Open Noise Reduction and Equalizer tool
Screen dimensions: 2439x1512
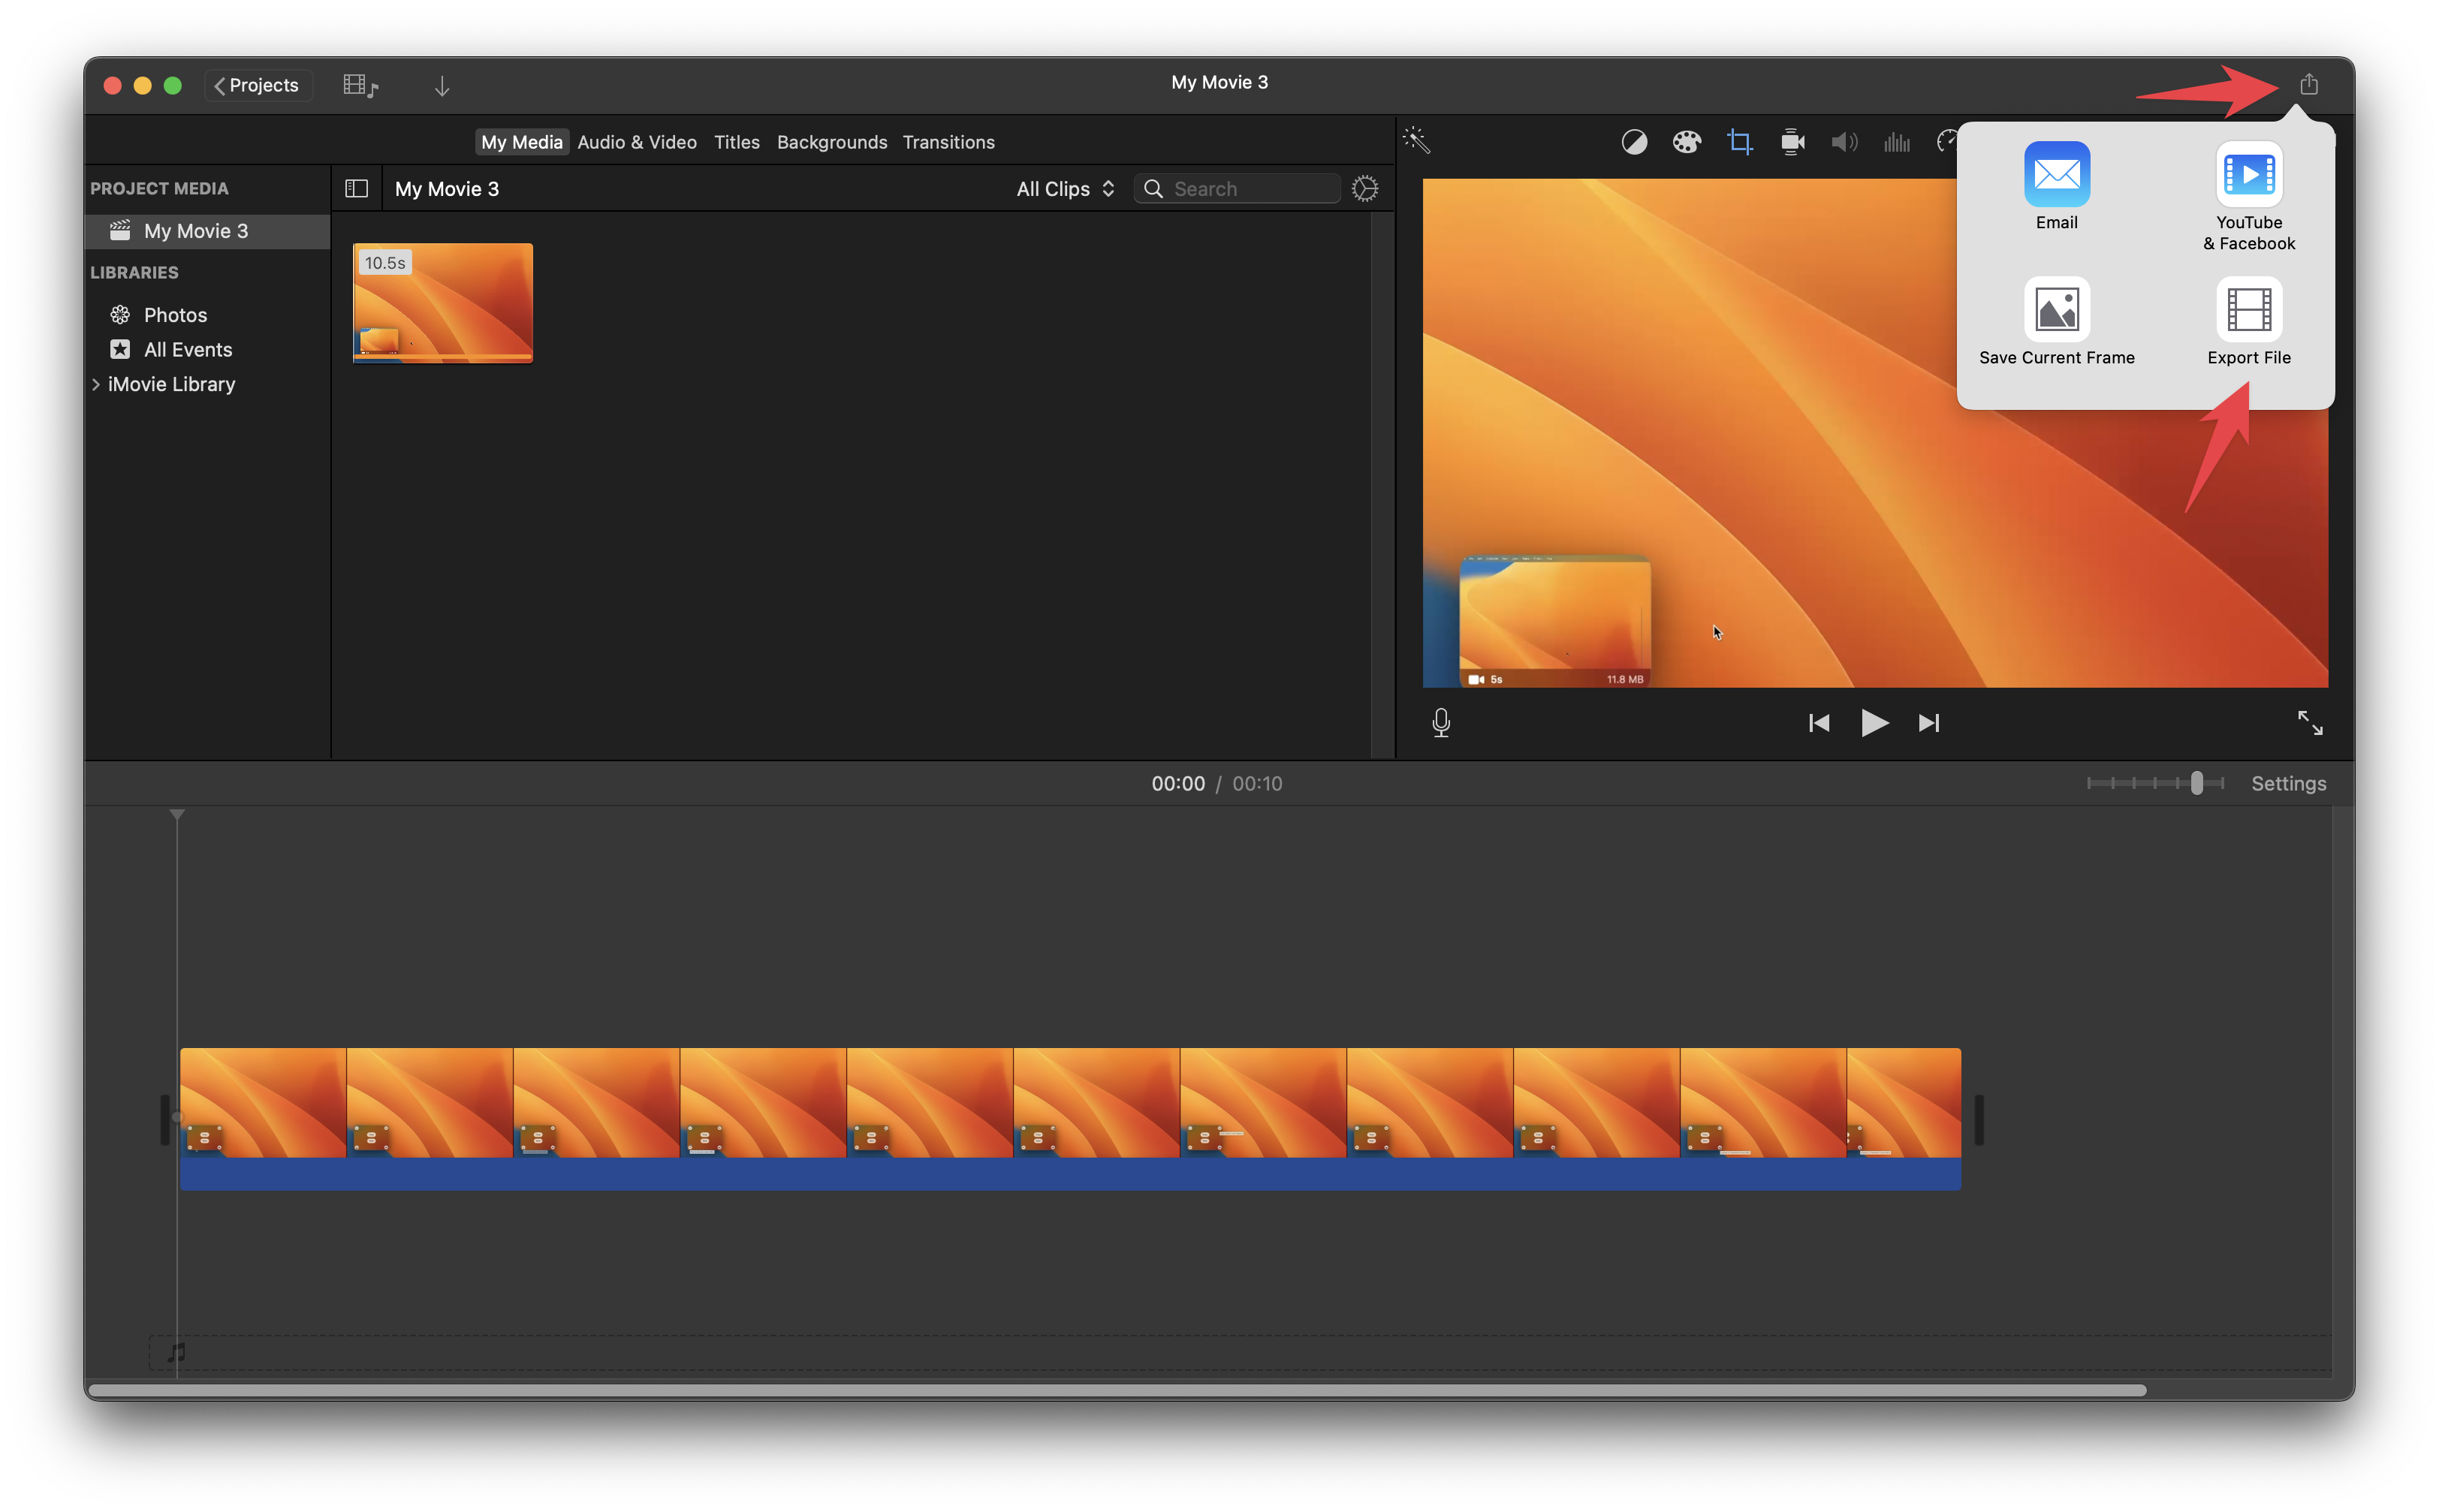pos(1896,142)
